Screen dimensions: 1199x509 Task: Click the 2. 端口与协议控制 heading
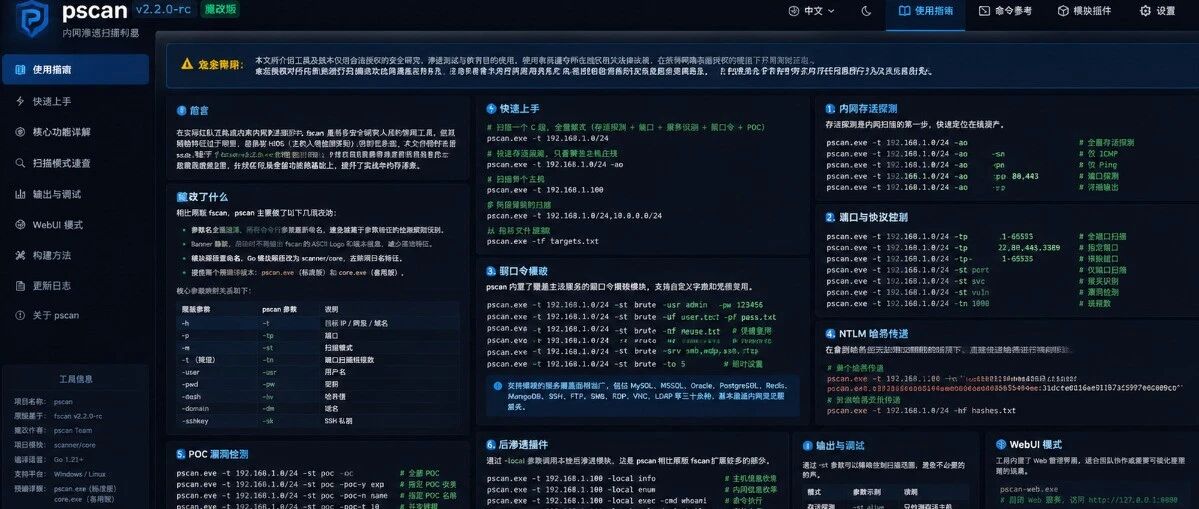[866, 217]
